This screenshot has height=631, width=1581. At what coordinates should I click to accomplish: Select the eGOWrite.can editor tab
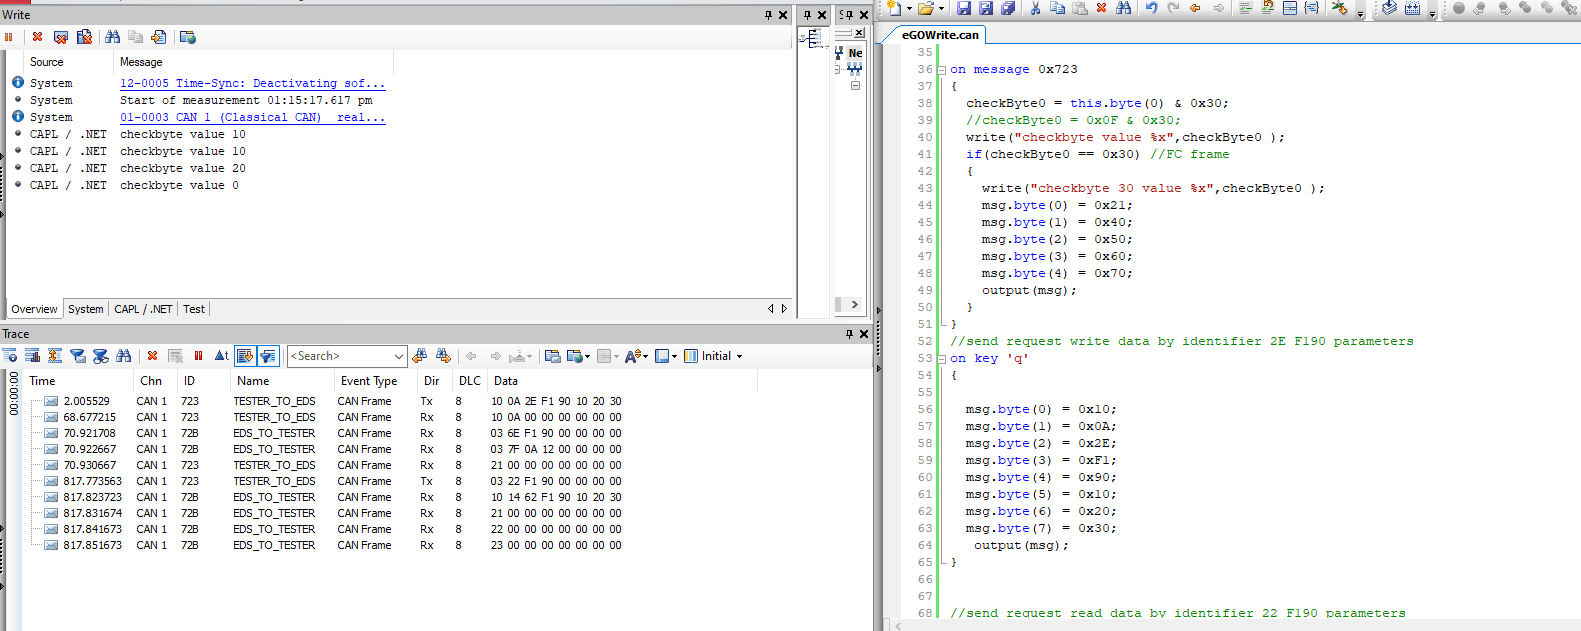940,35
